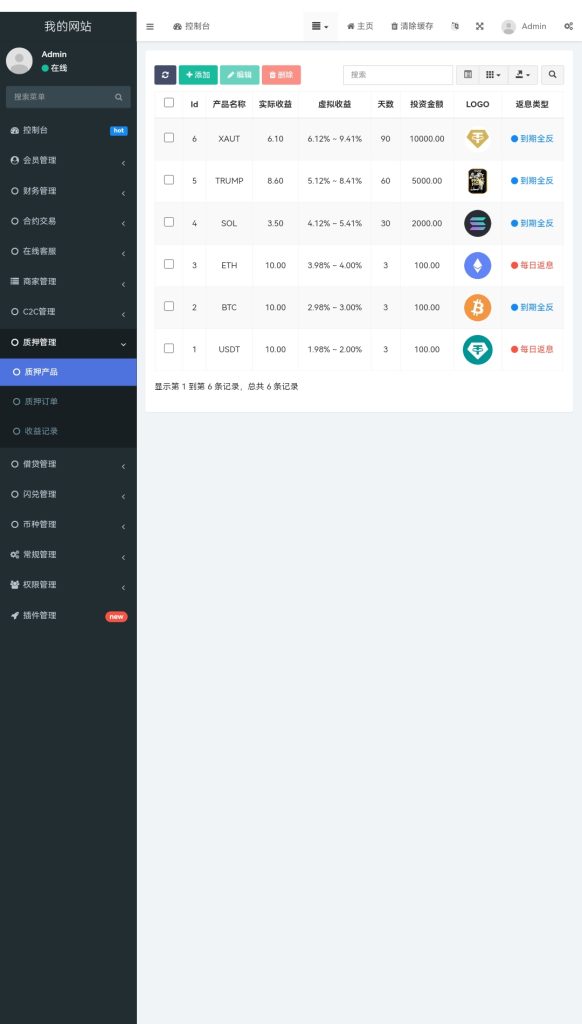Go to 主页 link in header

360,27
